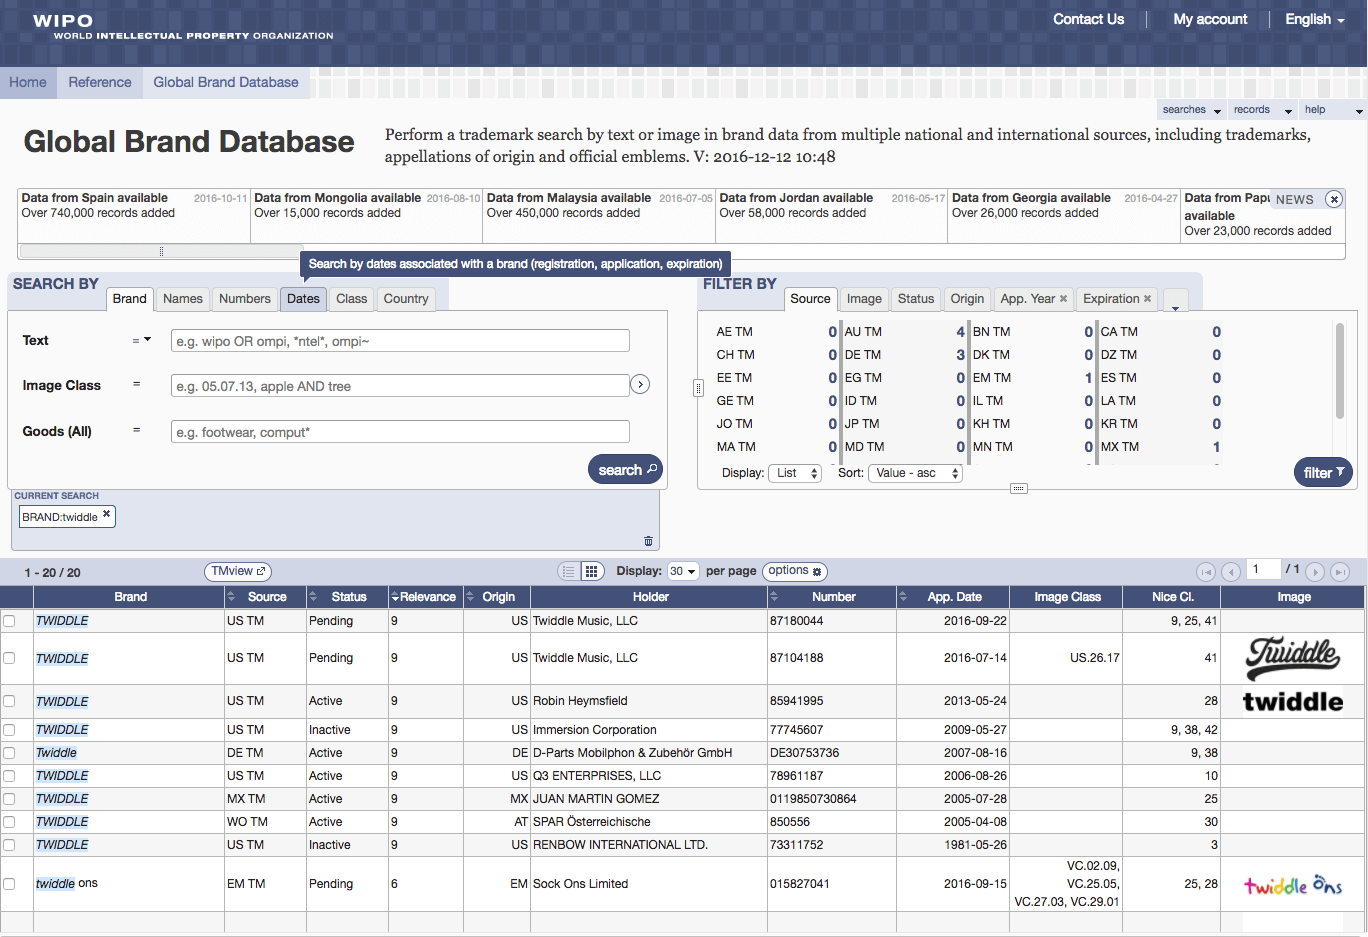Open the TMview link
Viewport: 1368px width, 937px height.
[x=238, y=571]
